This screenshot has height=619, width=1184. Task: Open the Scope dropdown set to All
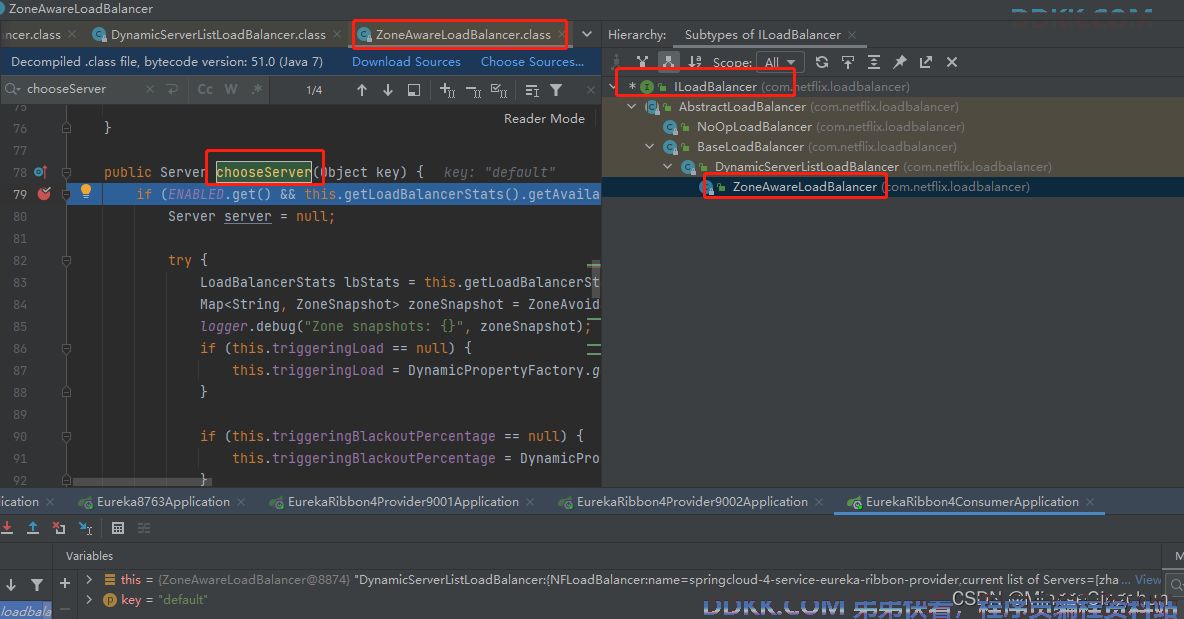[780, 62]
